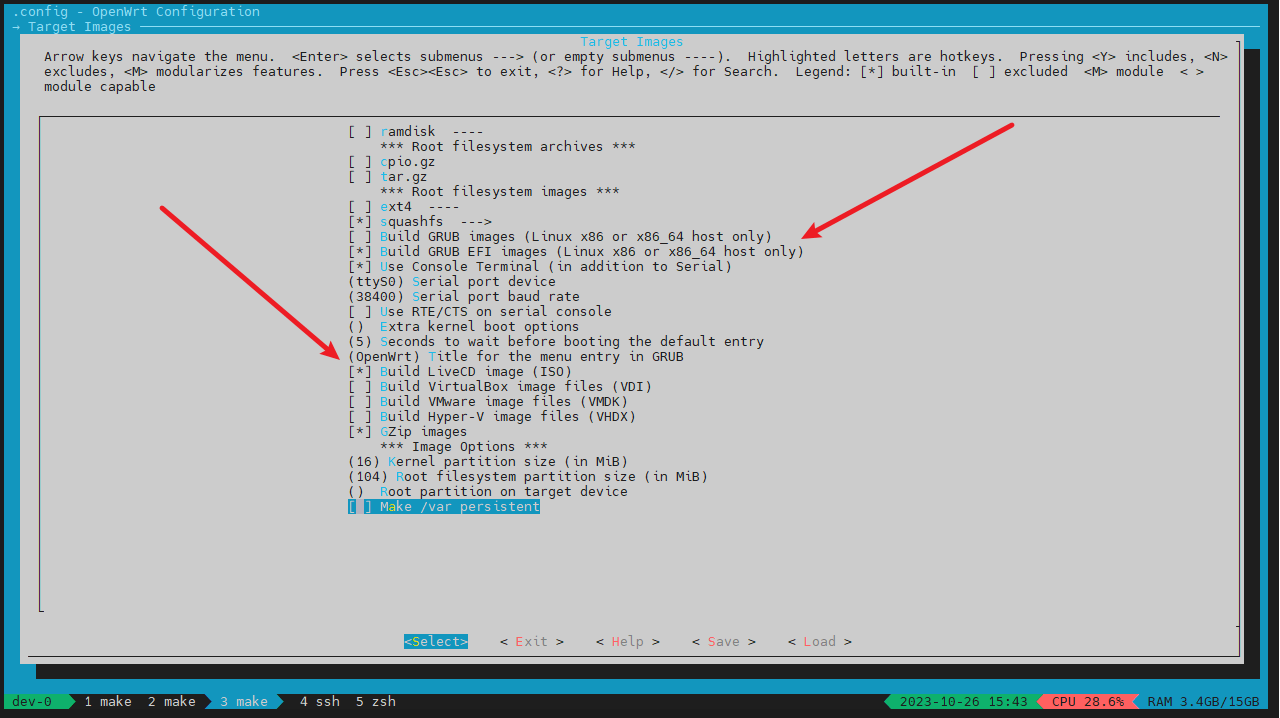Image resolution: width=1280 pixels, height=718 pixels.
Task: Disable Build LiveCD image (ISO)
Action: [360, 372]
